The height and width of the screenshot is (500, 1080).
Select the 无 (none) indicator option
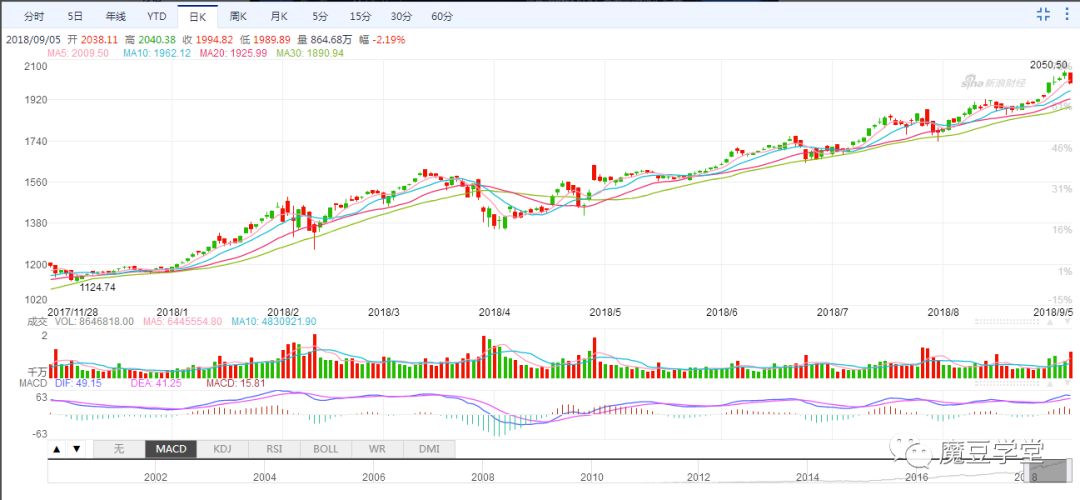click(118, 449)
